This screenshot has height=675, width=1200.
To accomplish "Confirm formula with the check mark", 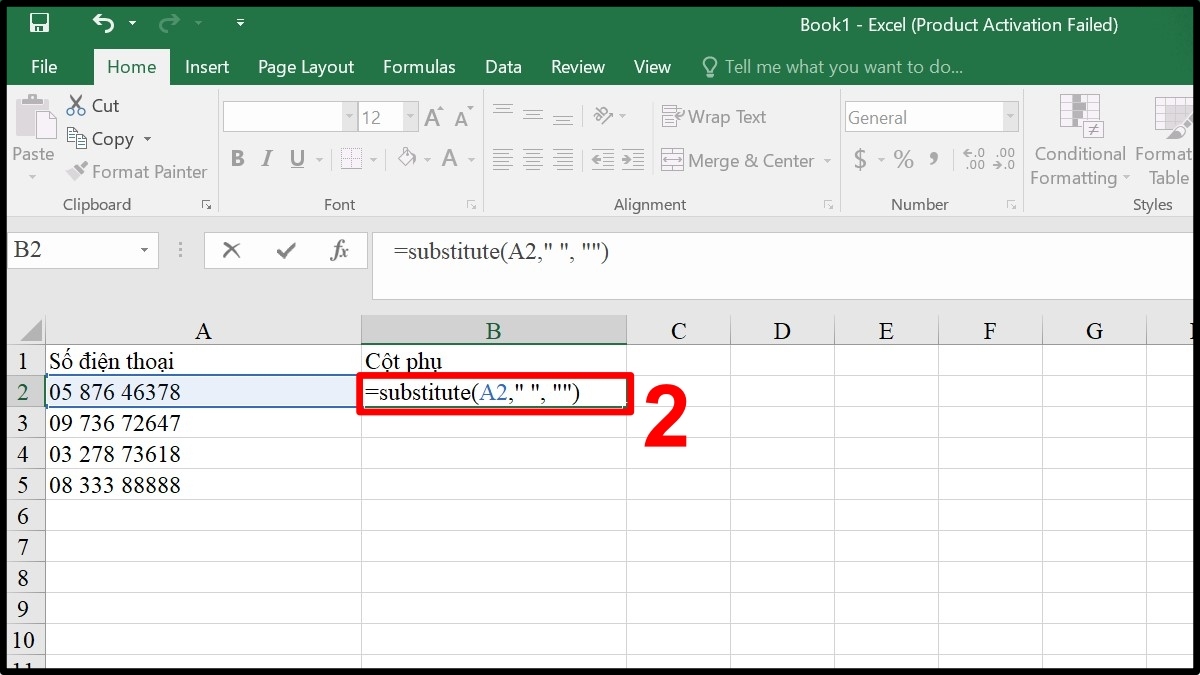I will pyautogui.click(x=286, y=250).
